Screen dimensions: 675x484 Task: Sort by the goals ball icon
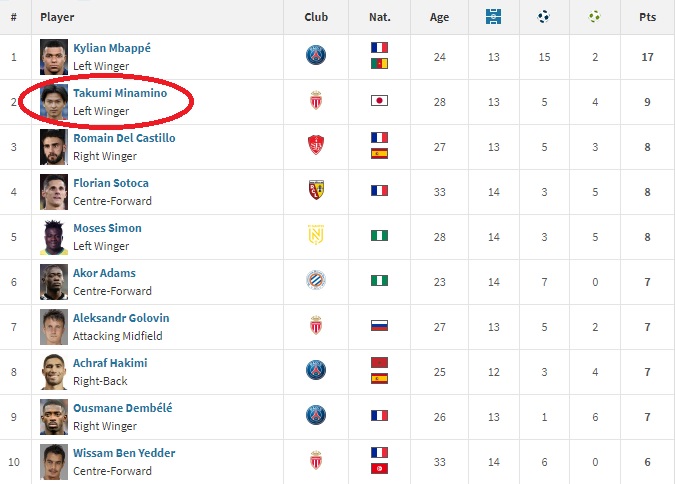(x=544, y=17)
